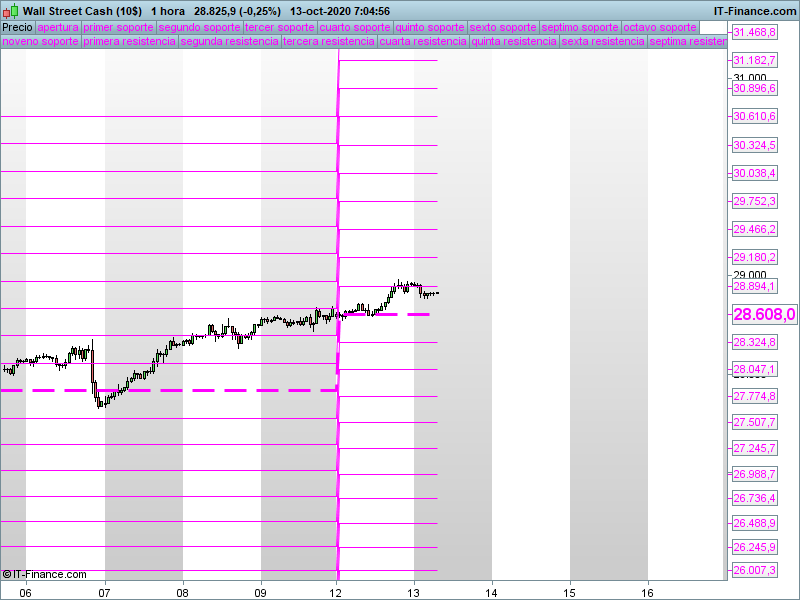Click the 31.182,7 price label
The width and height of the screenshot is (800, 600).
pyautogui.click(x=755, y=60)
